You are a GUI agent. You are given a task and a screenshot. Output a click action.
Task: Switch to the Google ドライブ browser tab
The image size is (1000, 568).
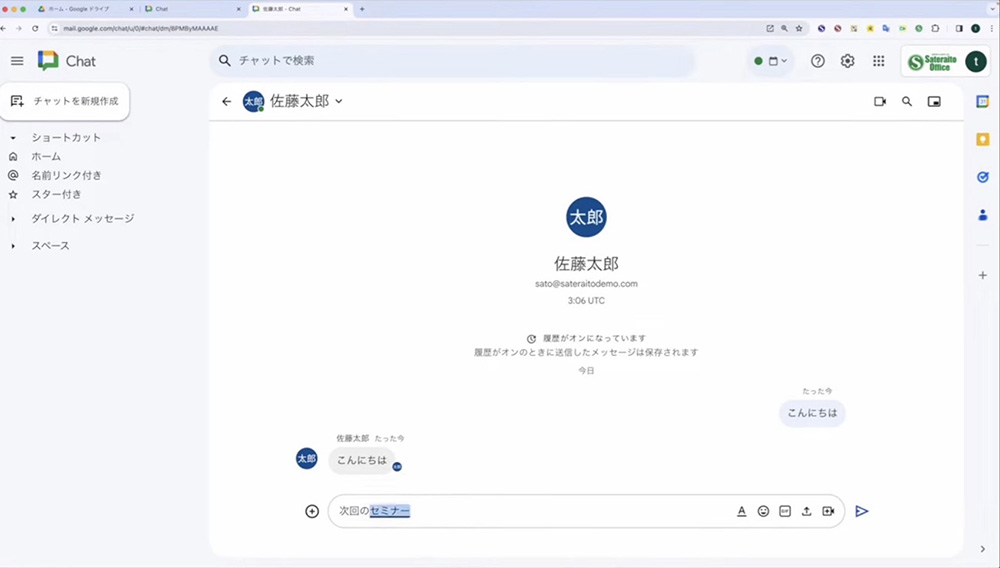86,9
